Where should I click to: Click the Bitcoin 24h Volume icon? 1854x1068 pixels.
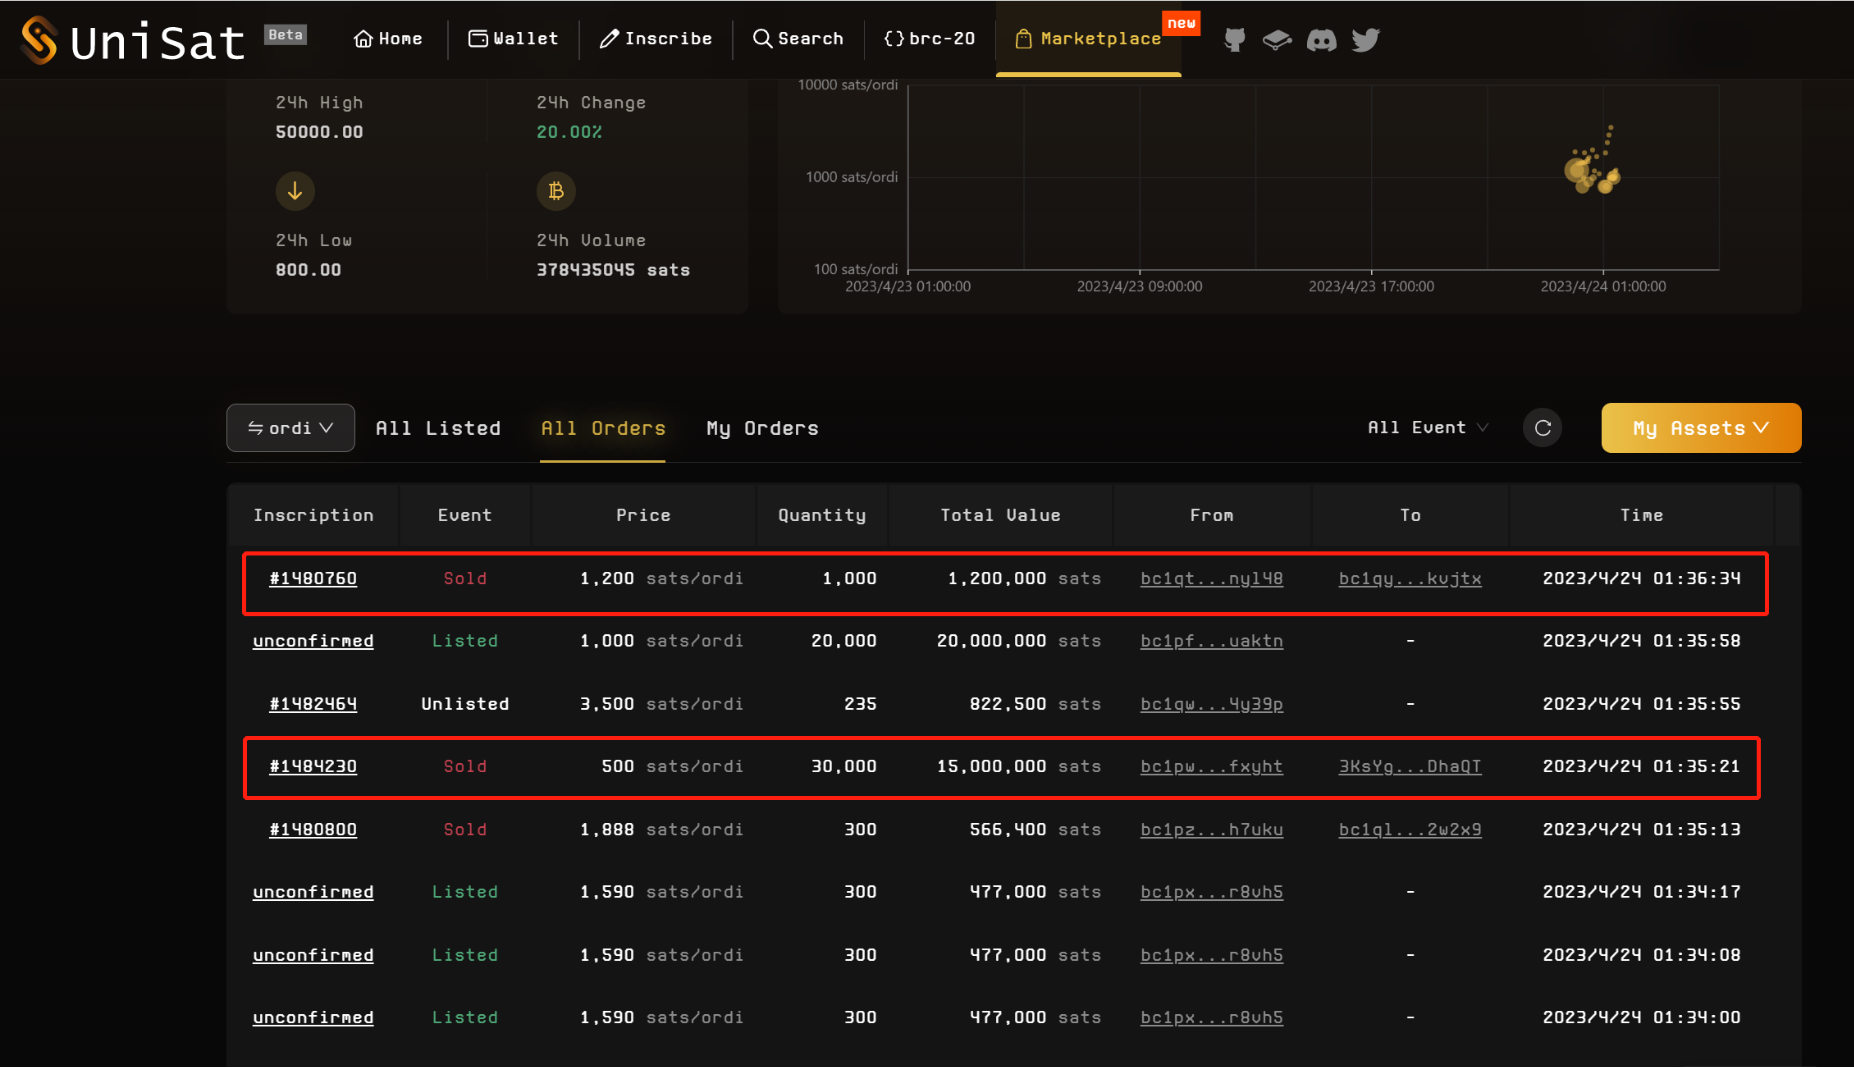(556, 191)
